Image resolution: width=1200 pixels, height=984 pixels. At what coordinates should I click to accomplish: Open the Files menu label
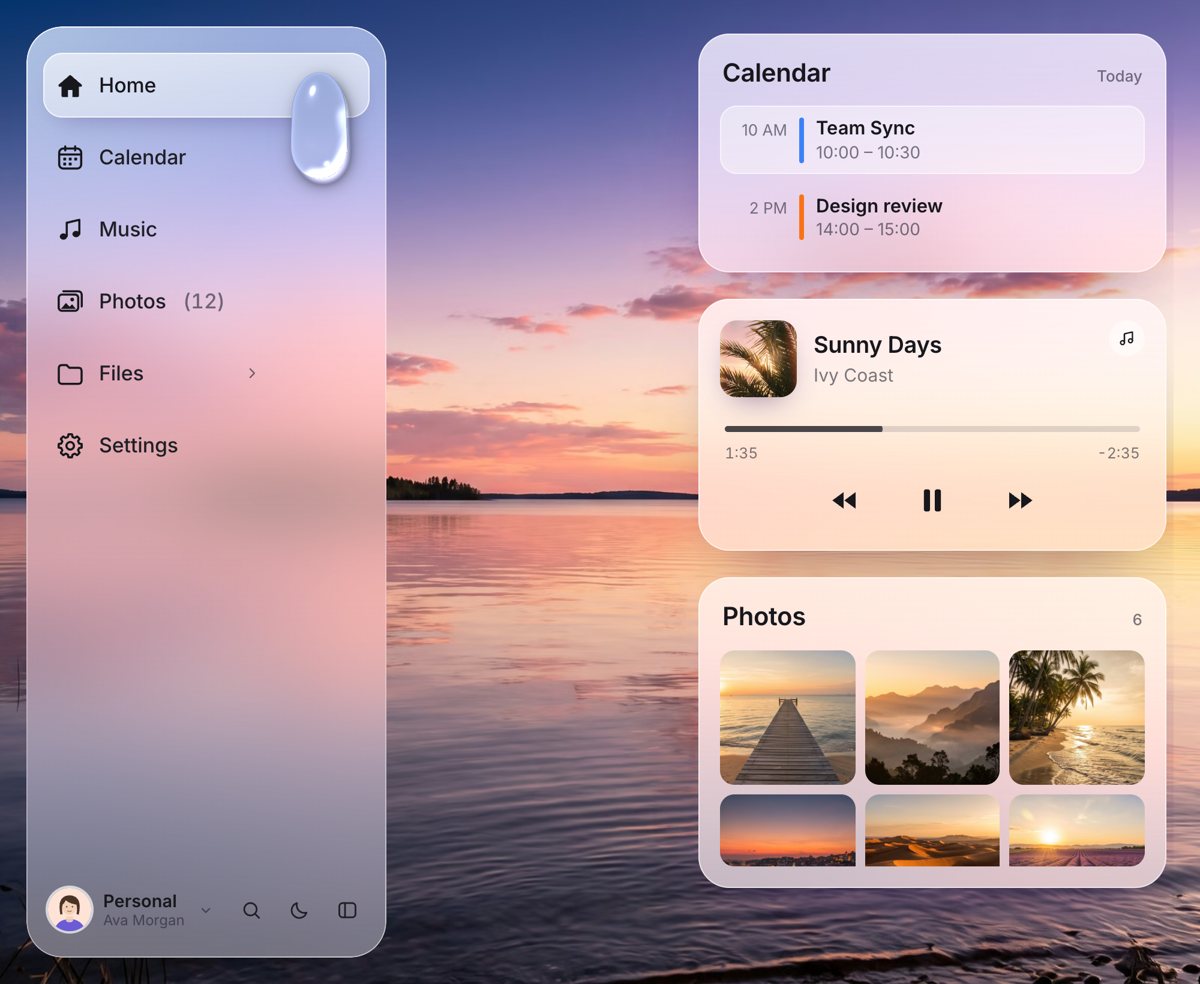click(x=121, y=374)
